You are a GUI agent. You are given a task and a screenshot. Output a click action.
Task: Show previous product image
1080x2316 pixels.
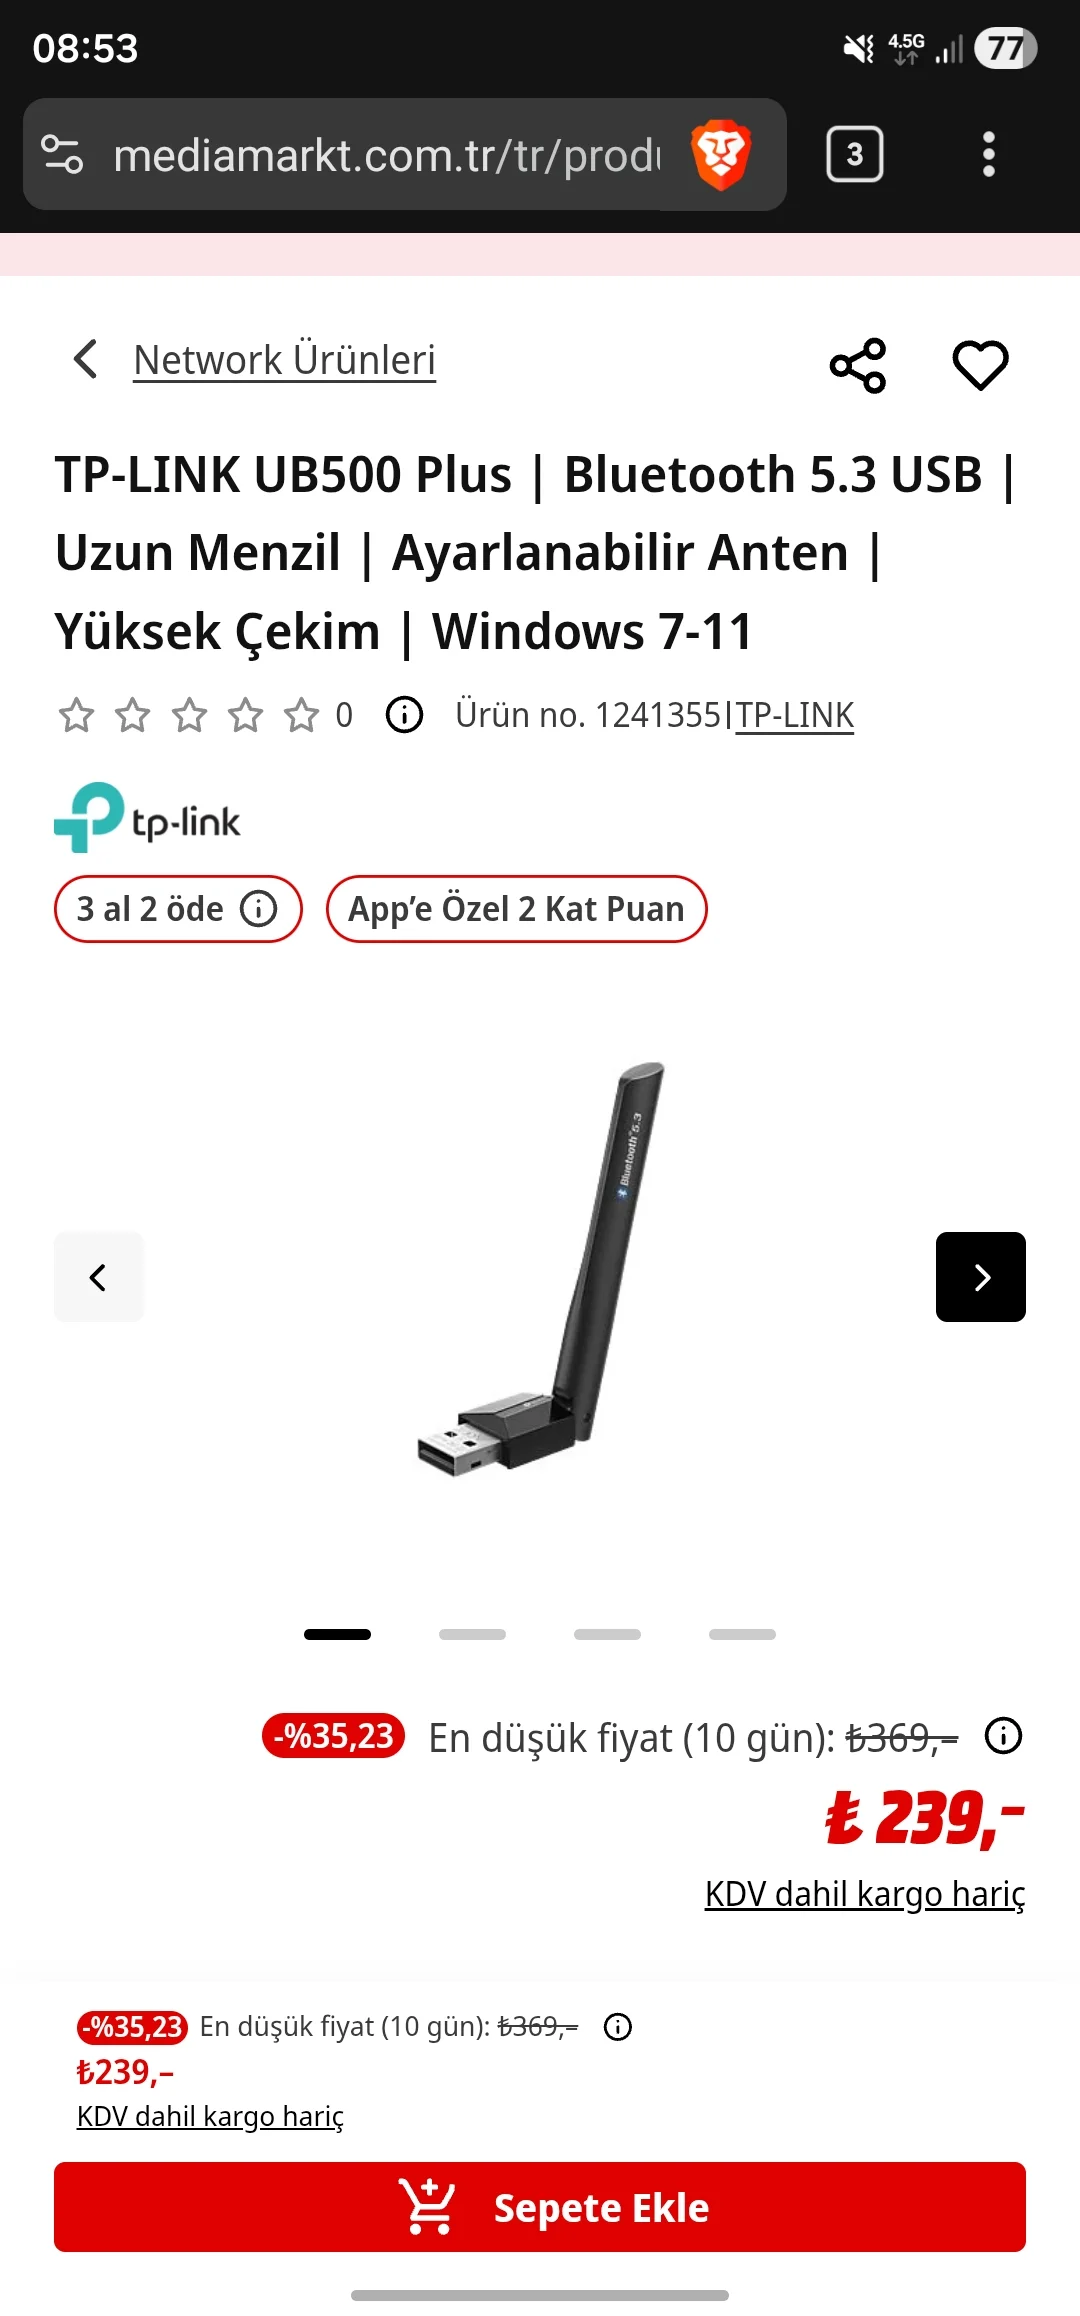pos(98,1277)
